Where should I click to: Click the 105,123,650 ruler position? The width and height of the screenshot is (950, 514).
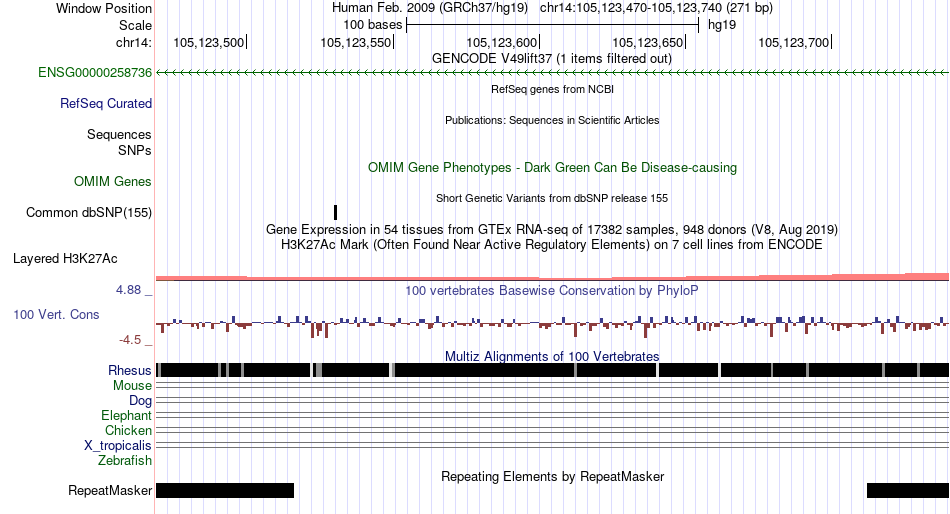[x=648, y=42]
